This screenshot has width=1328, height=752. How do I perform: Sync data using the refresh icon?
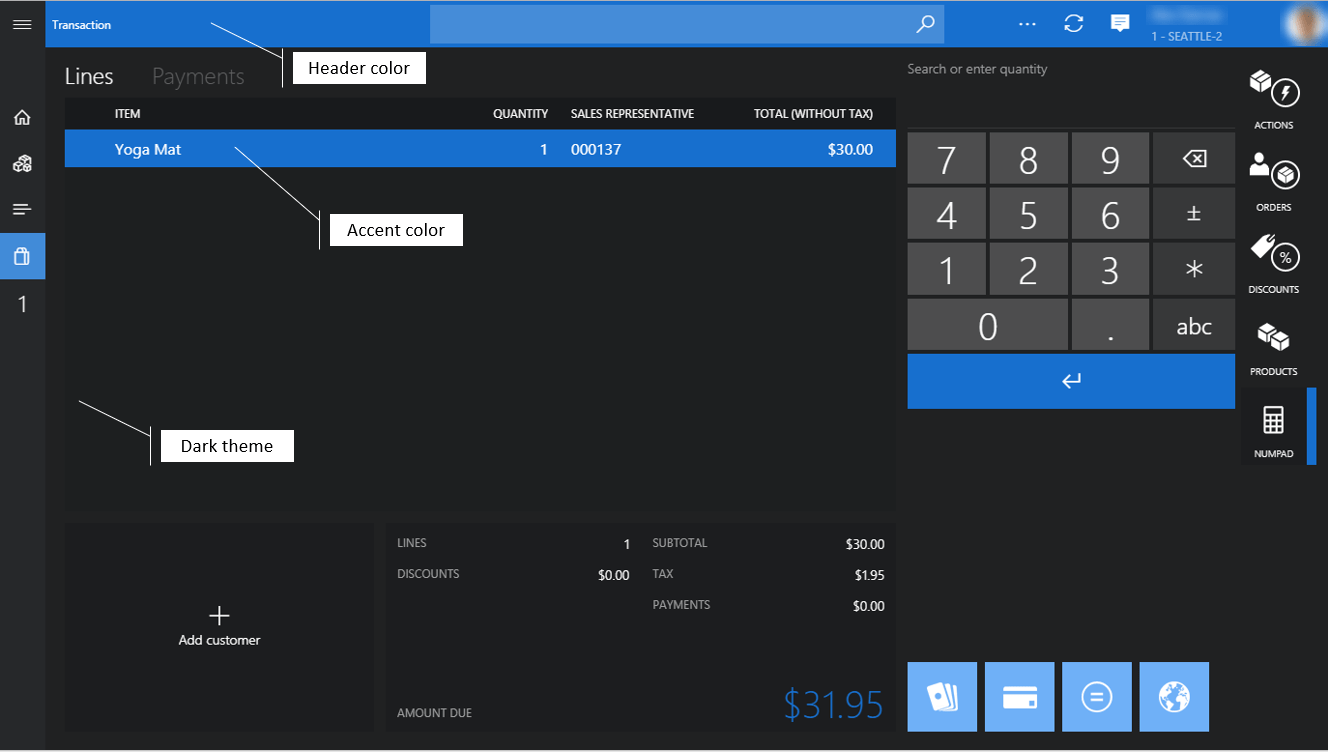pos(1074,23)
